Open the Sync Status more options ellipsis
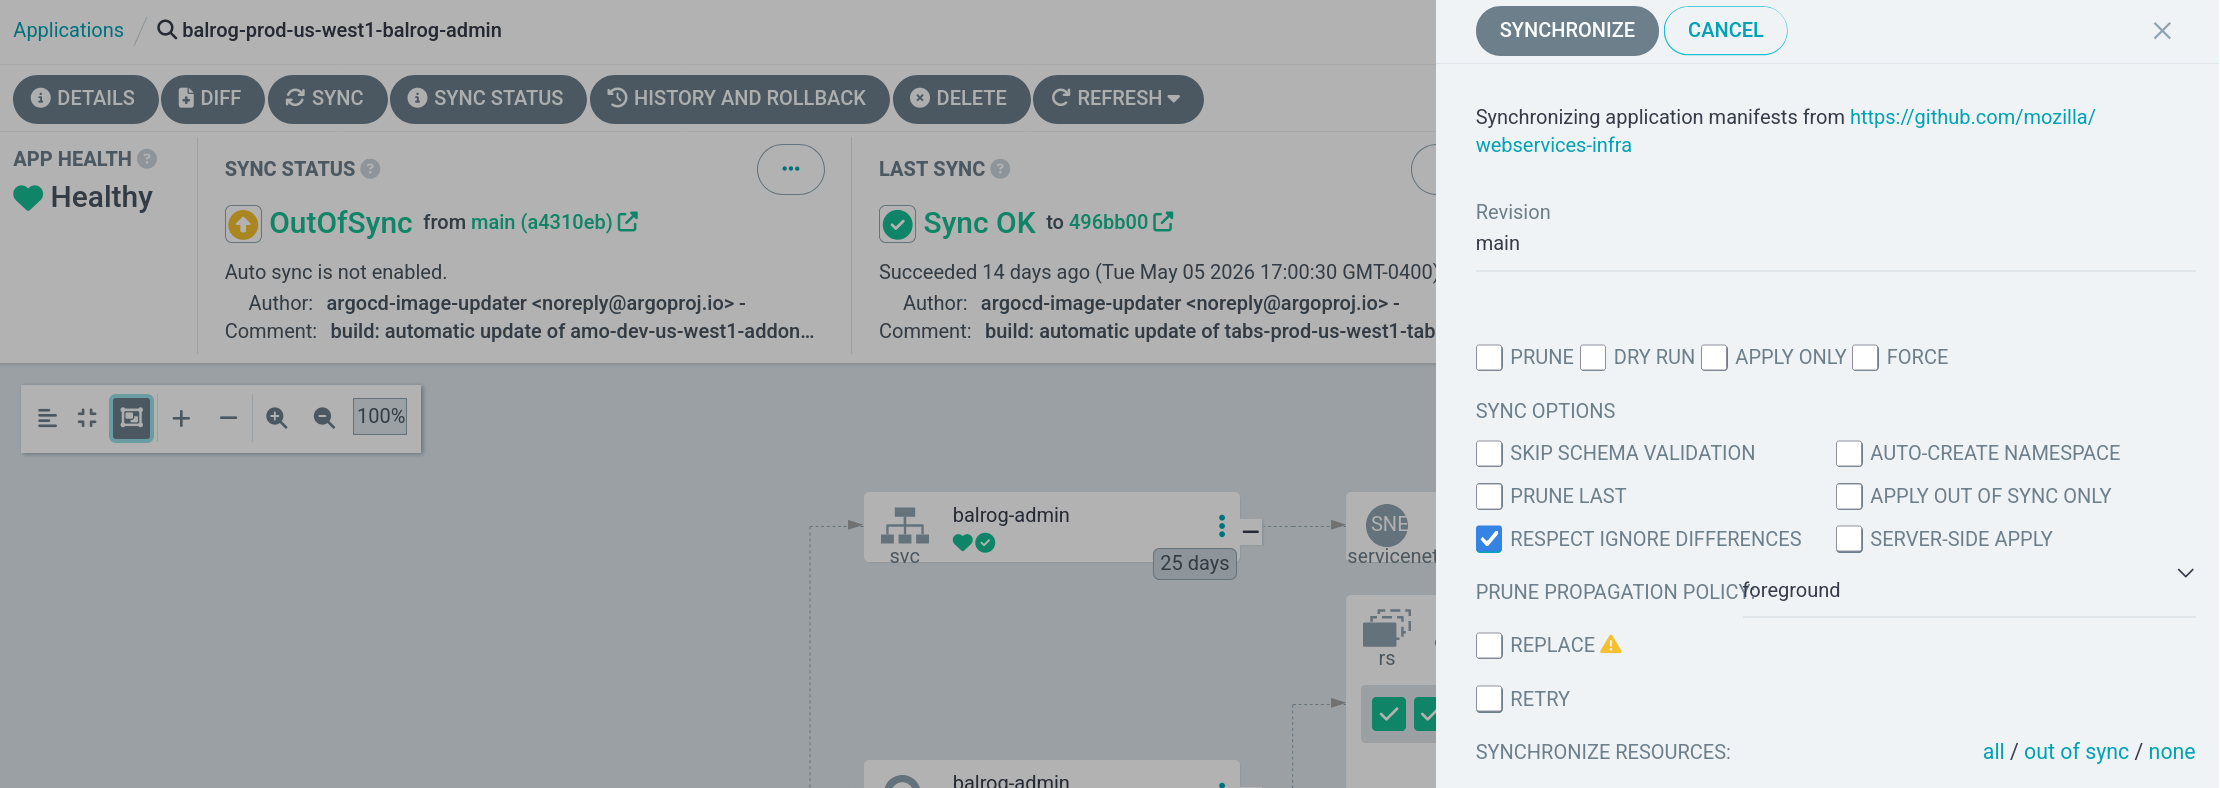2220x788 pixels. pyautogui.click(x=791, y=169)
